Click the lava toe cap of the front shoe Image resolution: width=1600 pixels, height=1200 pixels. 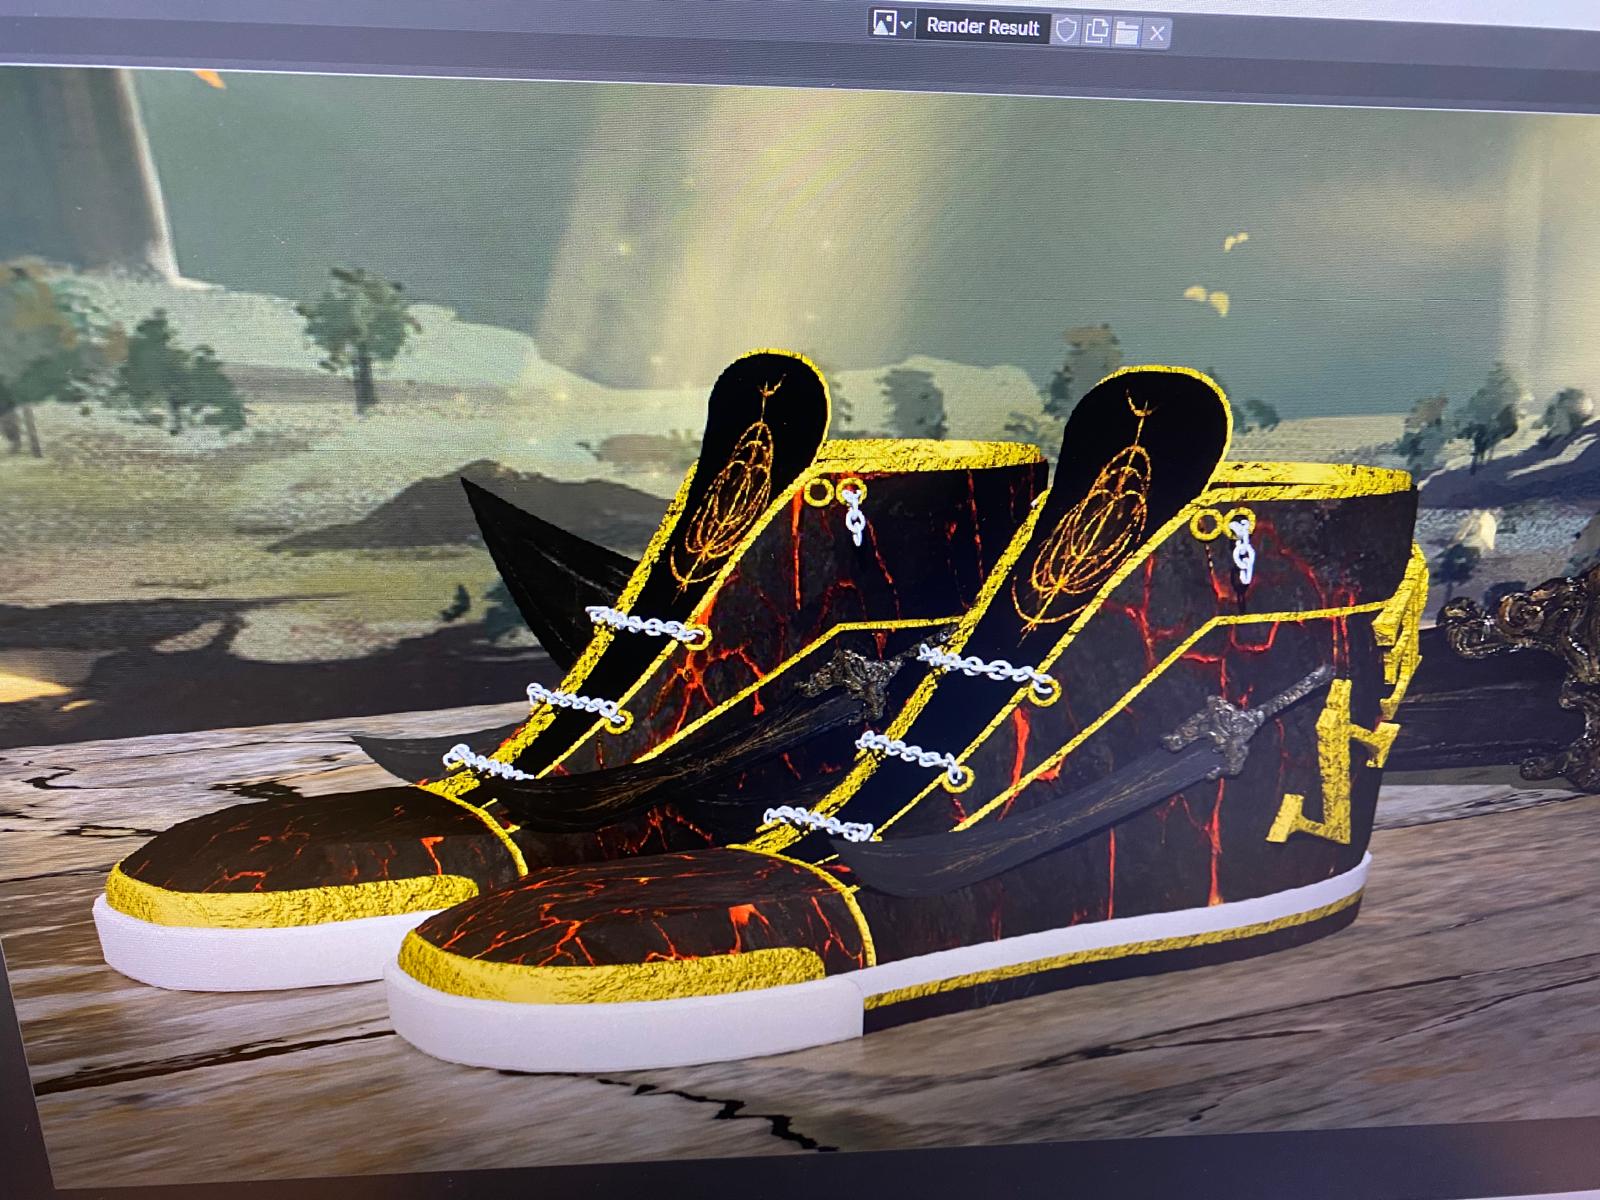coord(620,910)
